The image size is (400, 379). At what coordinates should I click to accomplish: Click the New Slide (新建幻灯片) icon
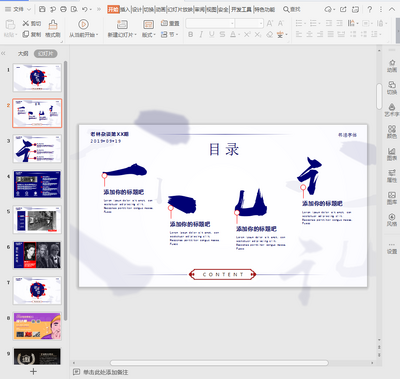coord(122,25)
